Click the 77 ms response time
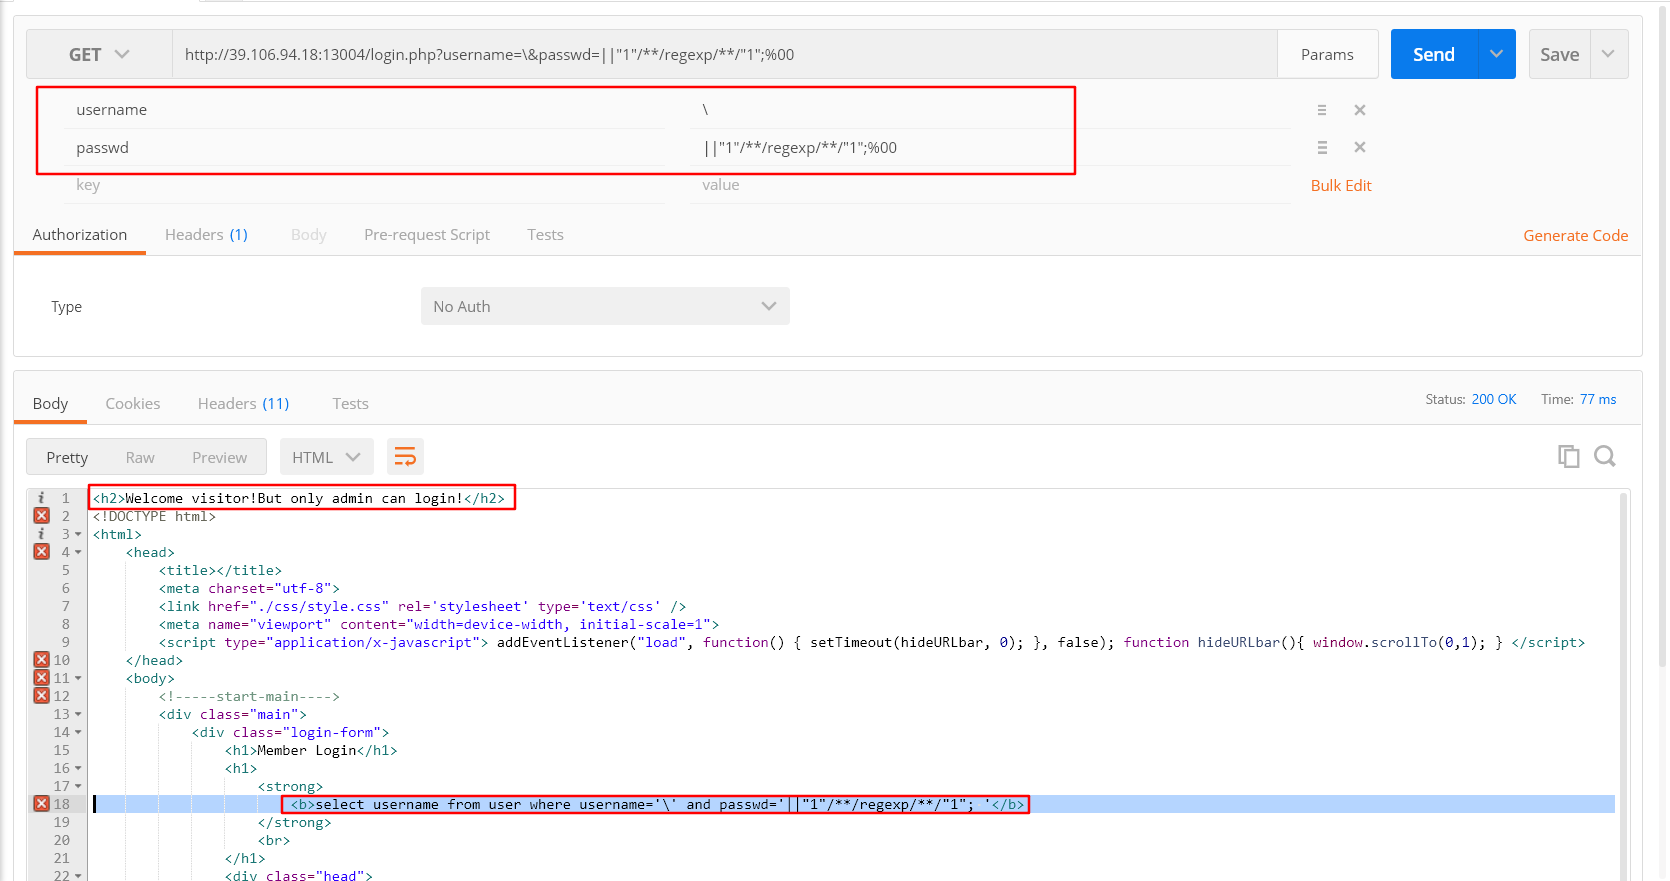 (x=1598, y=399)
